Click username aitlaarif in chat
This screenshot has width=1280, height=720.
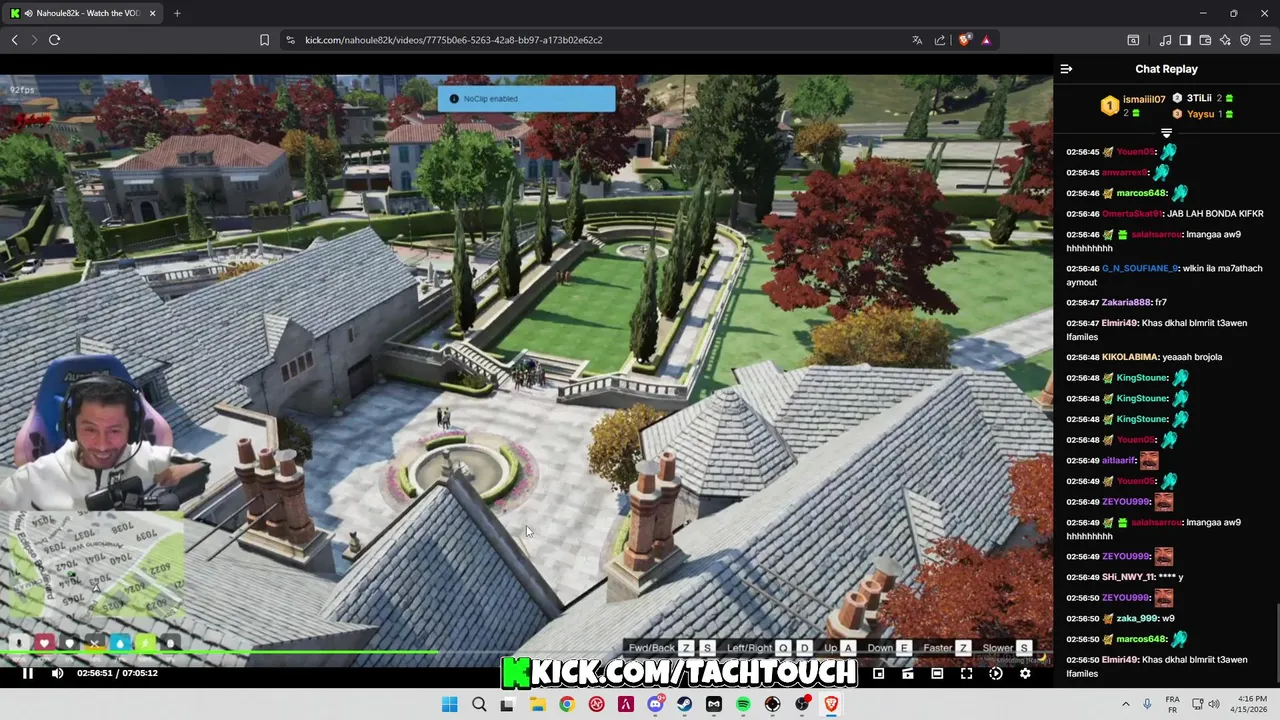pos(1118,461)
